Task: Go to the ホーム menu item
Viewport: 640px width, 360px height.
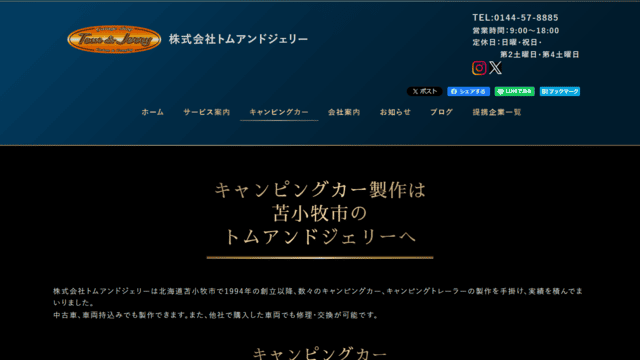Action: (153, 112)
